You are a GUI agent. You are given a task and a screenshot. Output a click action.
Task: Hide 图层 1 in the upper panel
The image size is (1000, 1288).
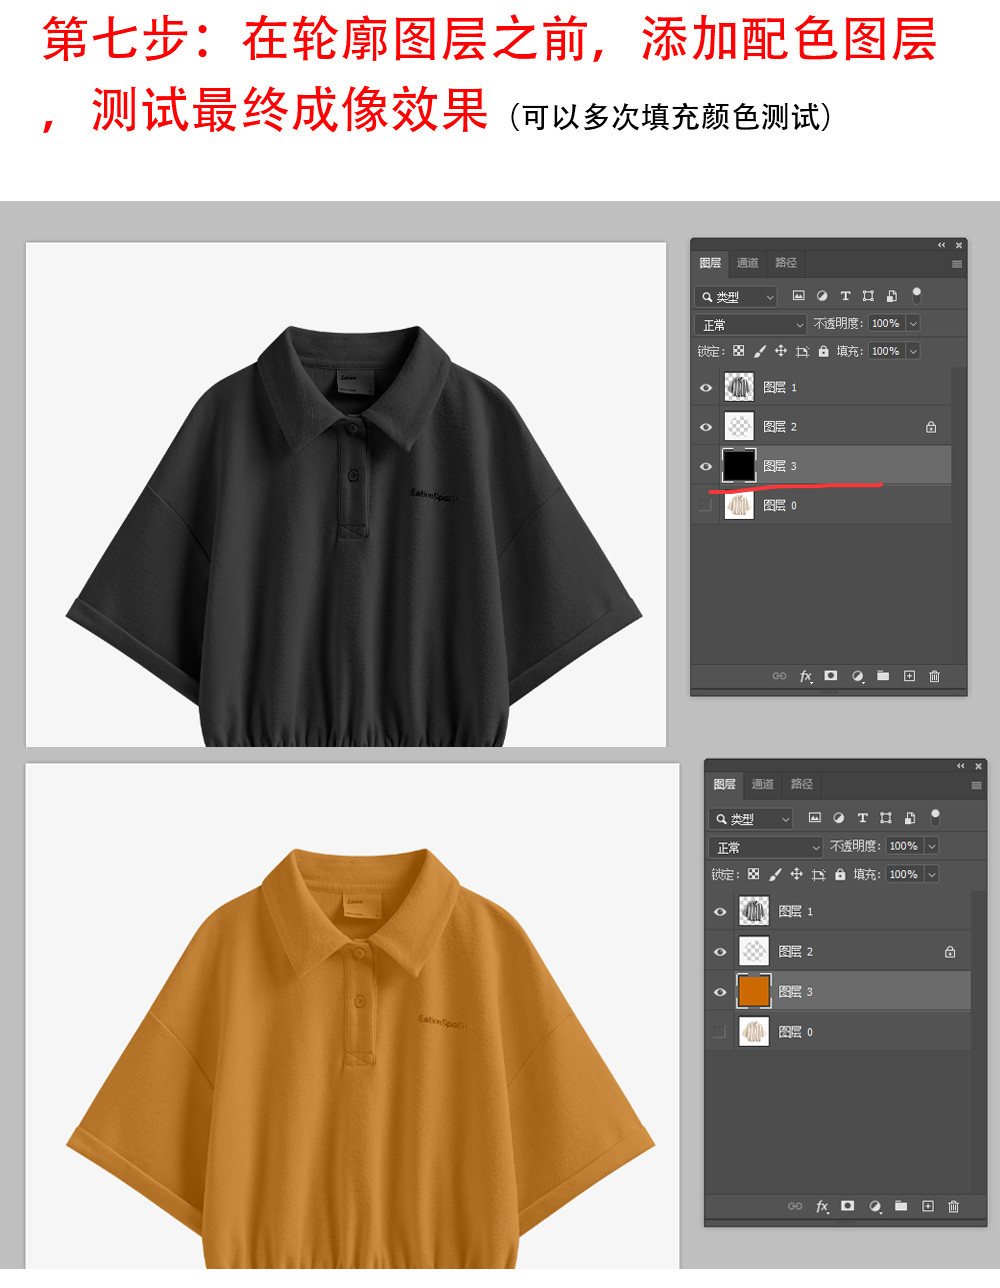[x=706, y=388]
